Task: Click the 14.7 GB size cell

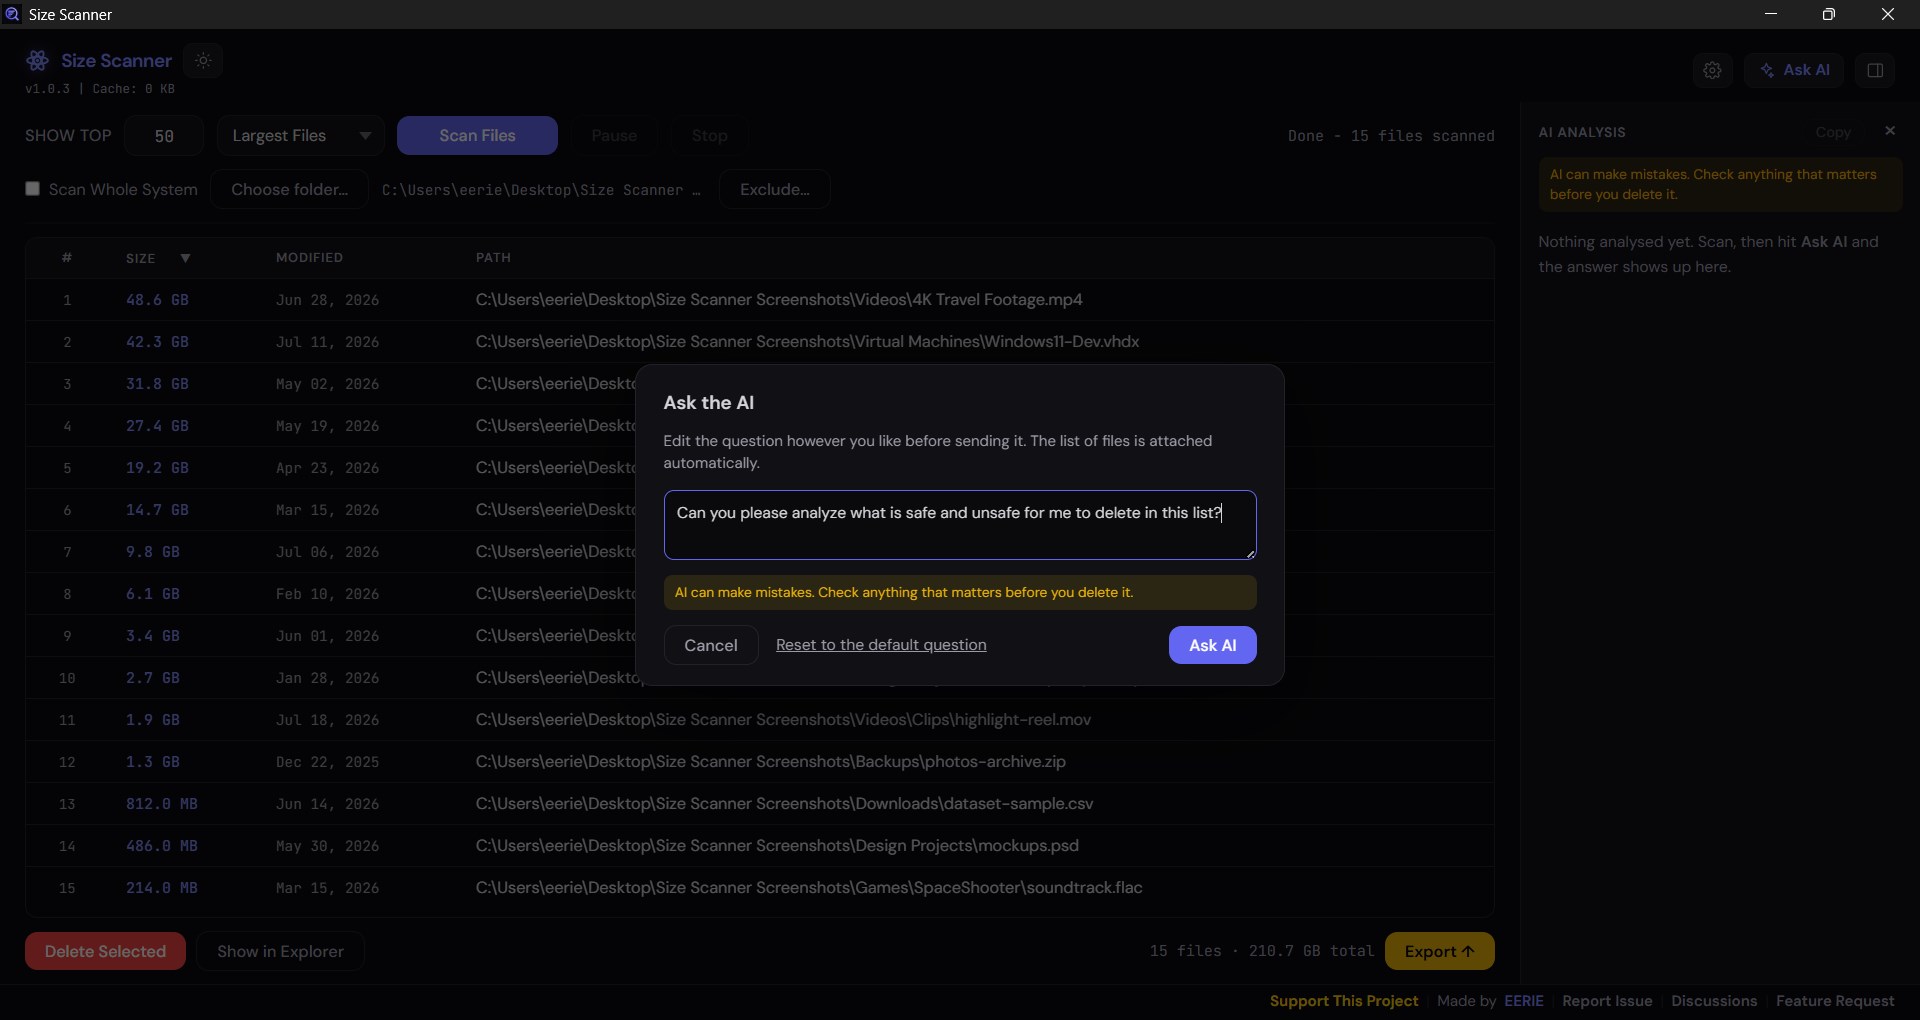Action: click(x=157, y=510)
